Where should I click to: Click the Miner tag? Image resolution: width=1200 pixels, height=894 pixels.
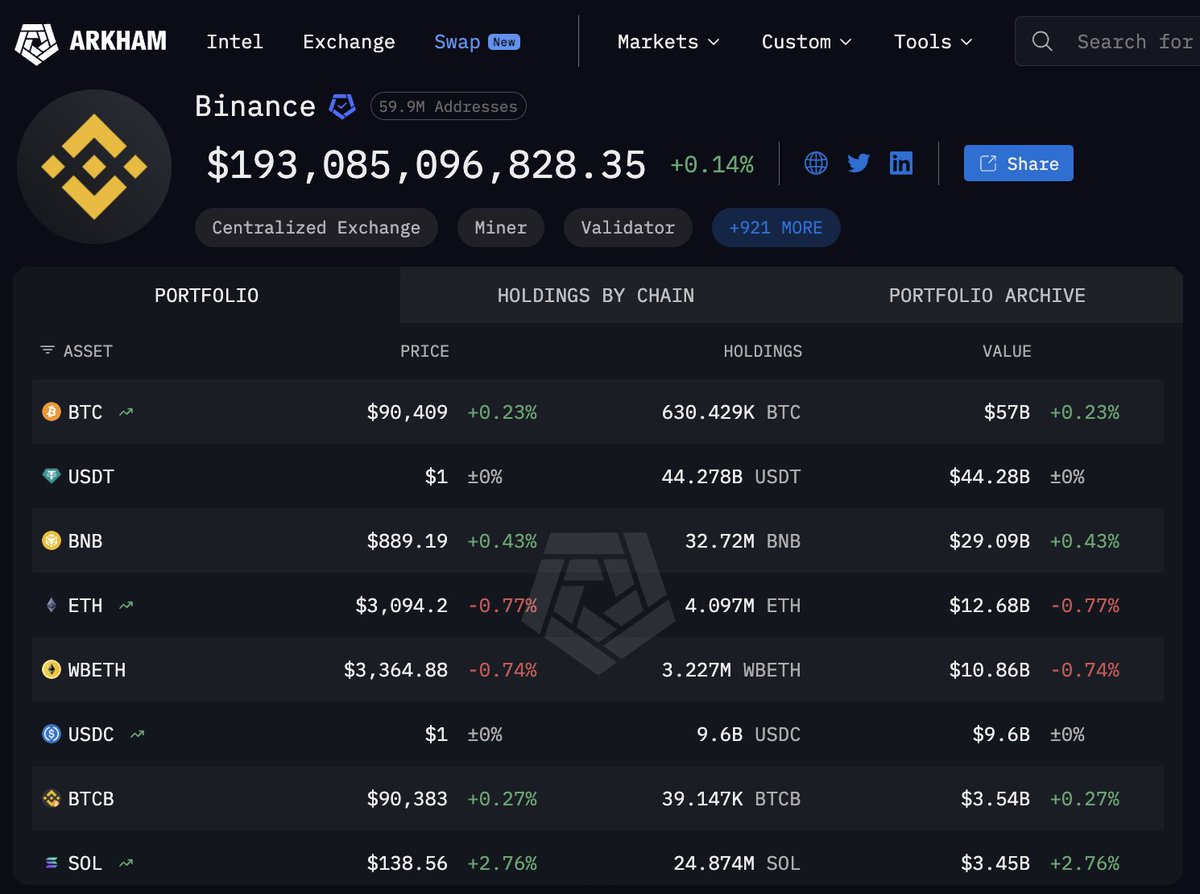point(501,227)
